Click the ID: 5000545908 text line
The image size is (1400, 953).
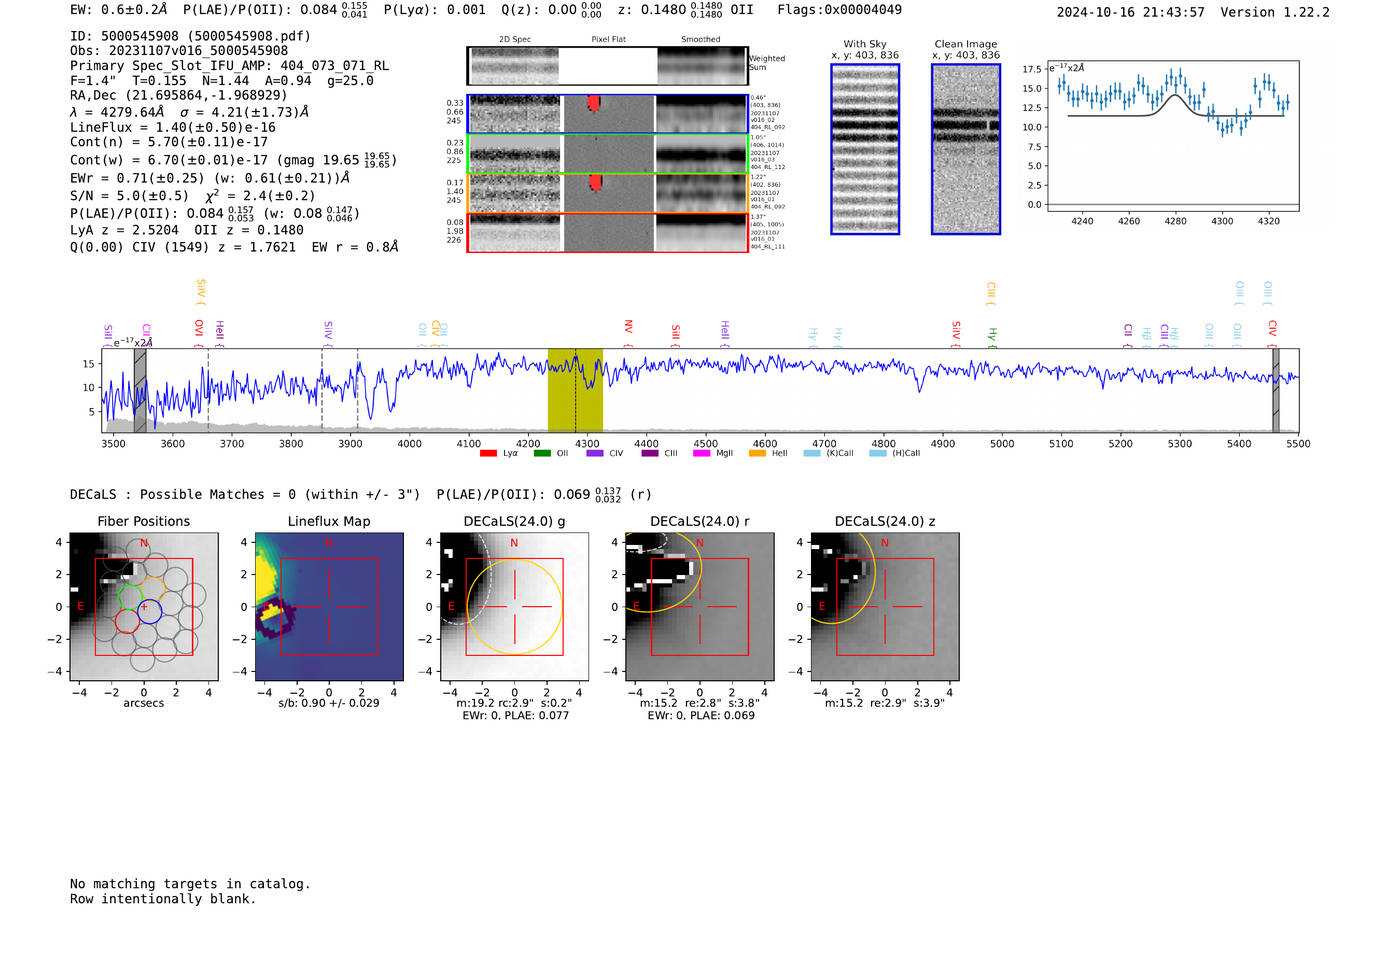(190, 36)
